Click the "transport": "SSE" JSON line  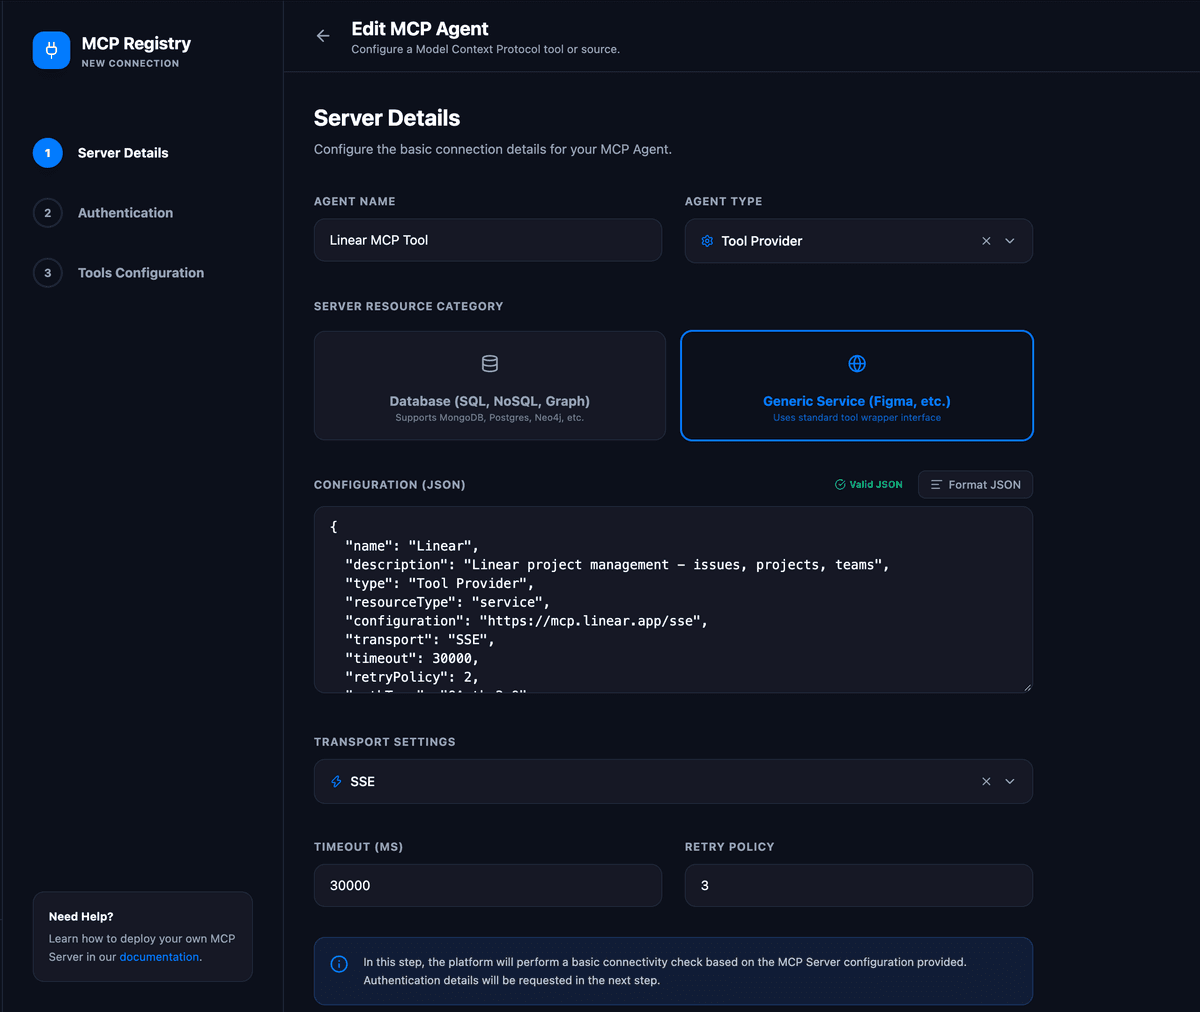420,640
